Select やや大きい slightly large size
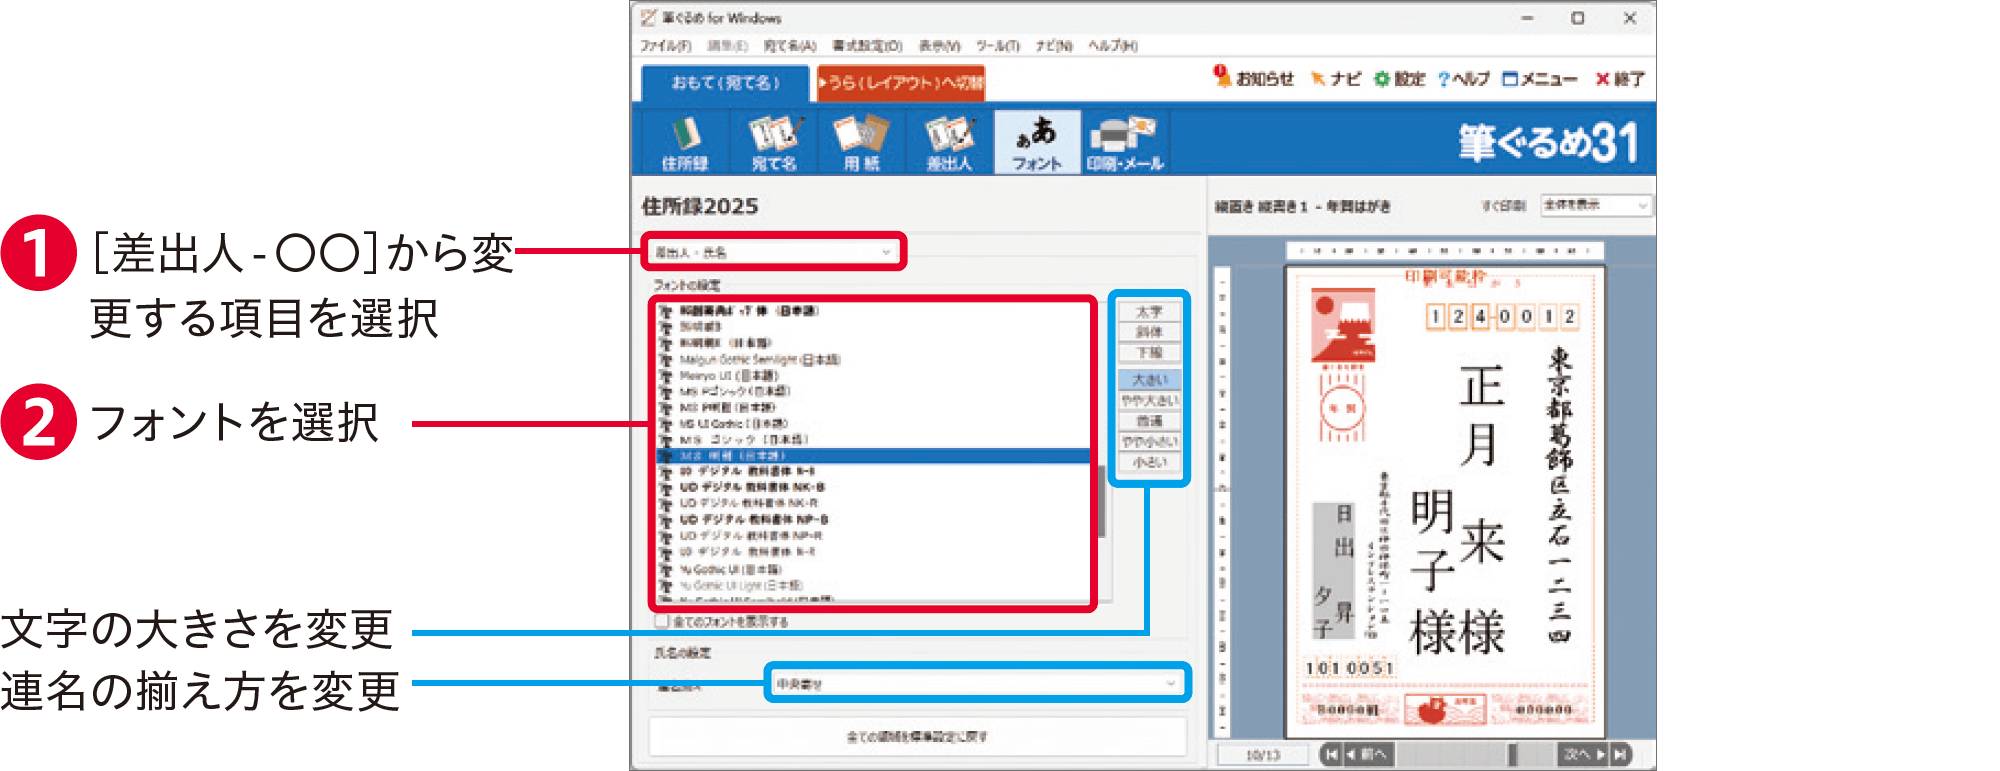Viewport: 2000px width, 771px height. pyautogui.click(x=1149, y=400)
